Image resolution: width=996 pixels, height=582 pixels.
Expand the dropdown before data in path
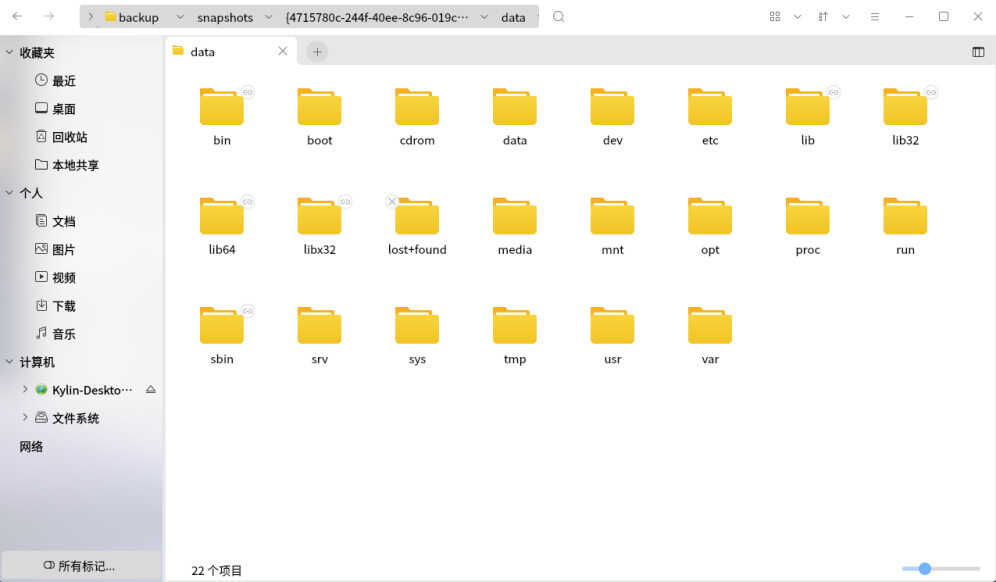(484, 17)
